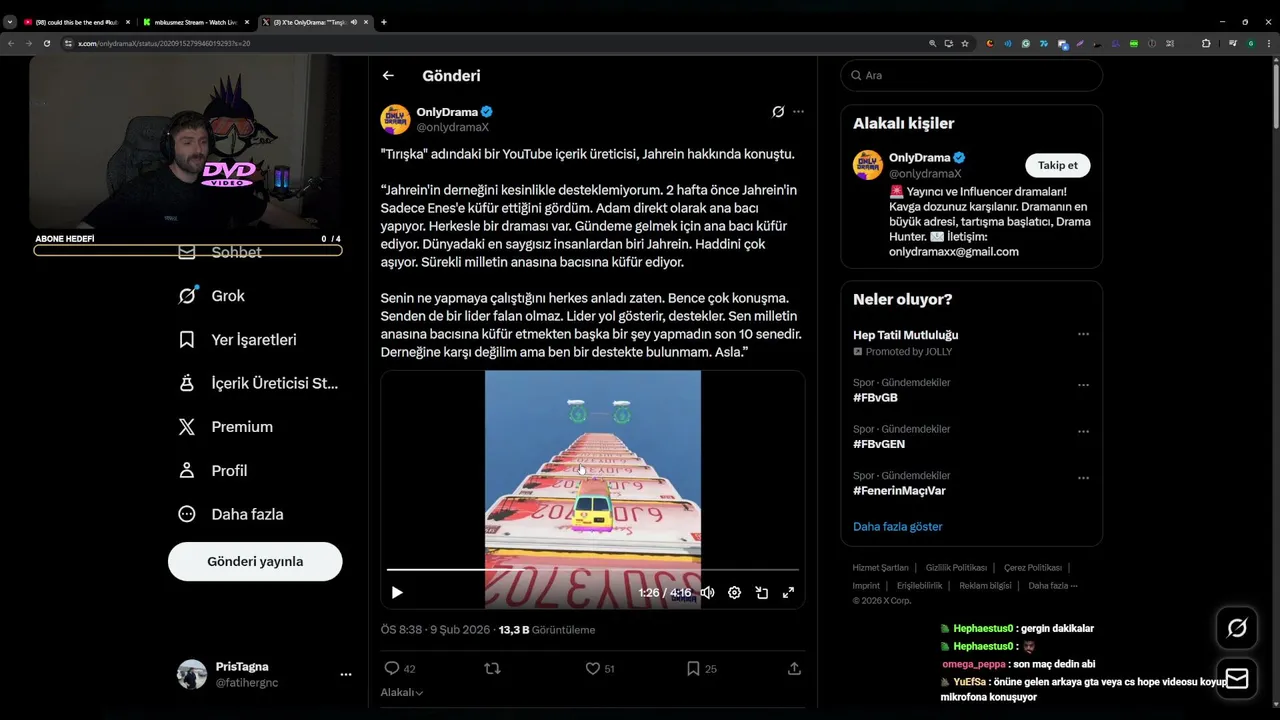The image size is (1280, 720).
Task: Toggle picture-in-picture on the video
Action: pyautogui.click(x=761, y=592)
